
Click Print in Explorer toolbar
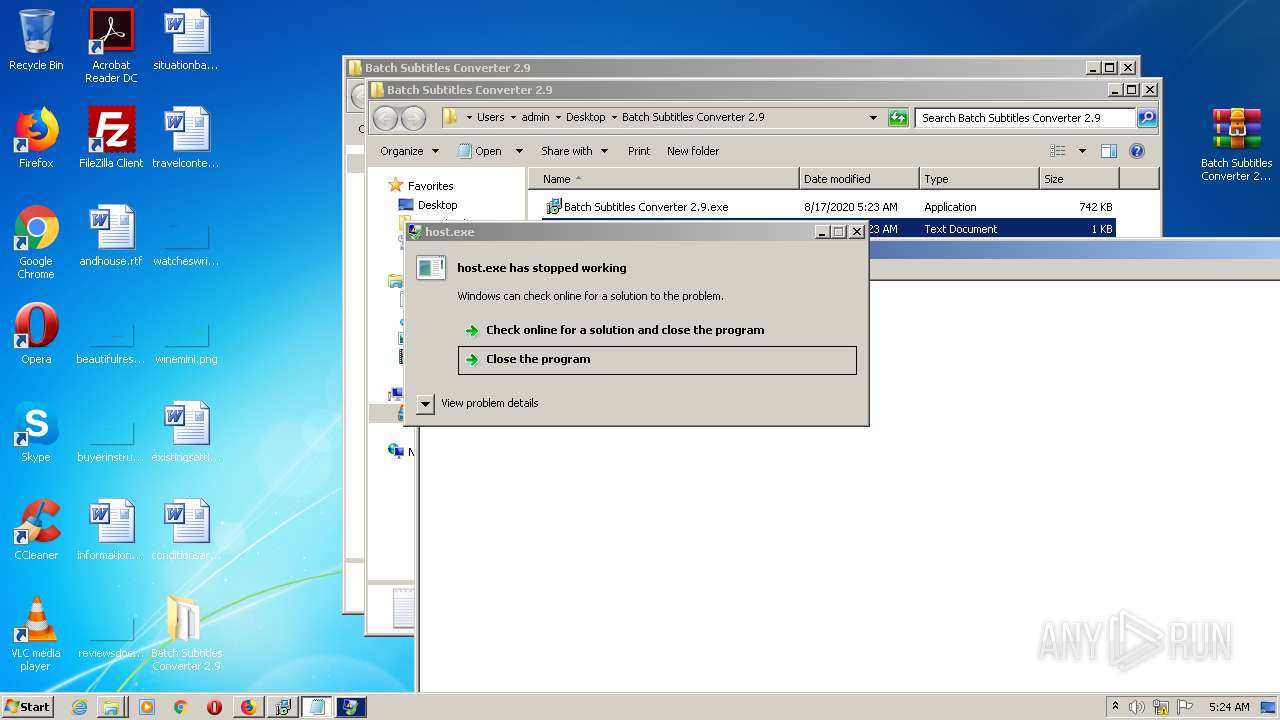click(639, 151)
